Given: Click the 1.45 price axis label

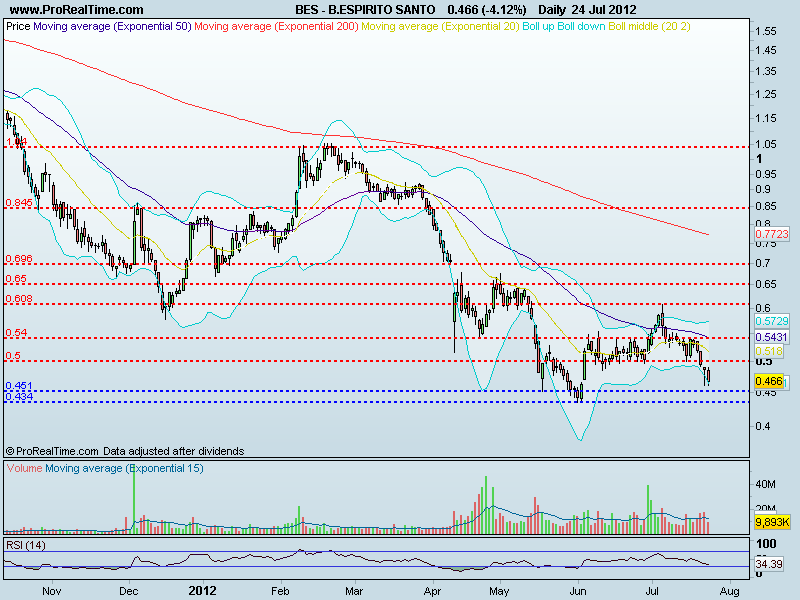Looking at the screenshot, I should (x=766, y=51).
